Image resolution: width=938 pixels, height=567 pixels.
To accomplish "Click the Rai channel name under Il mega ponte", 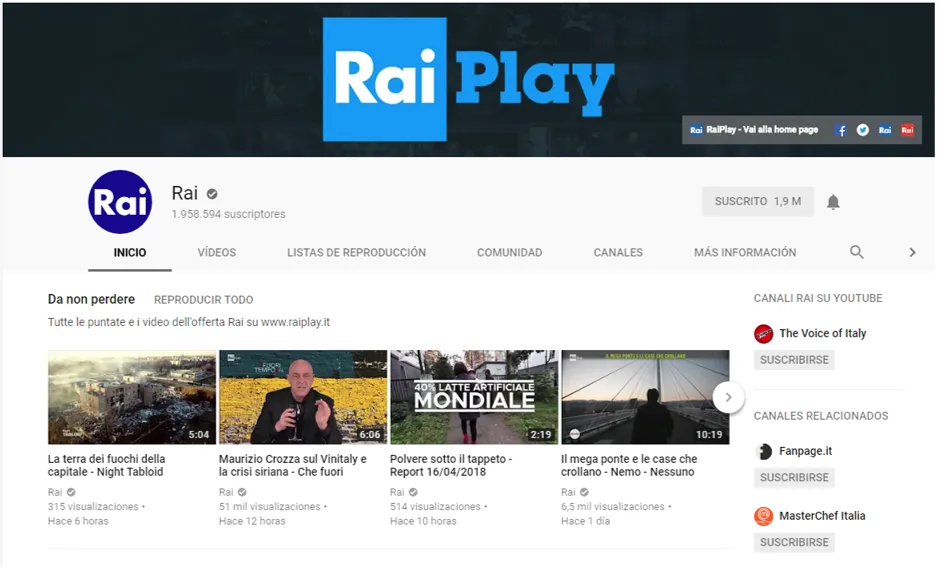I will [x=568, y=492].
